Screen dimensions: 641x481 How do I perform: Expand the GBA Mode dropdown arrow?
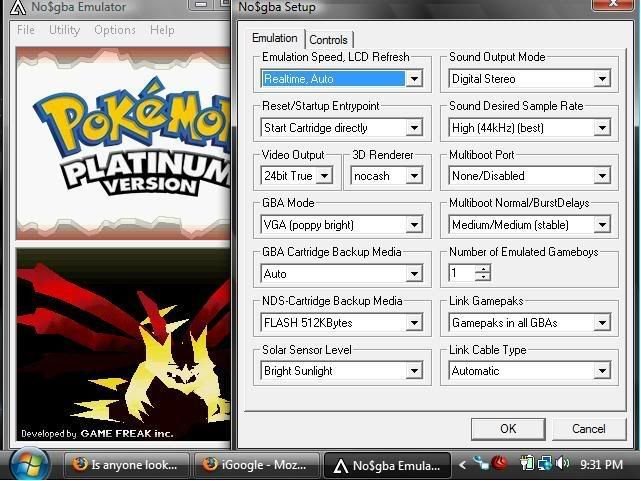pos(414,224)
